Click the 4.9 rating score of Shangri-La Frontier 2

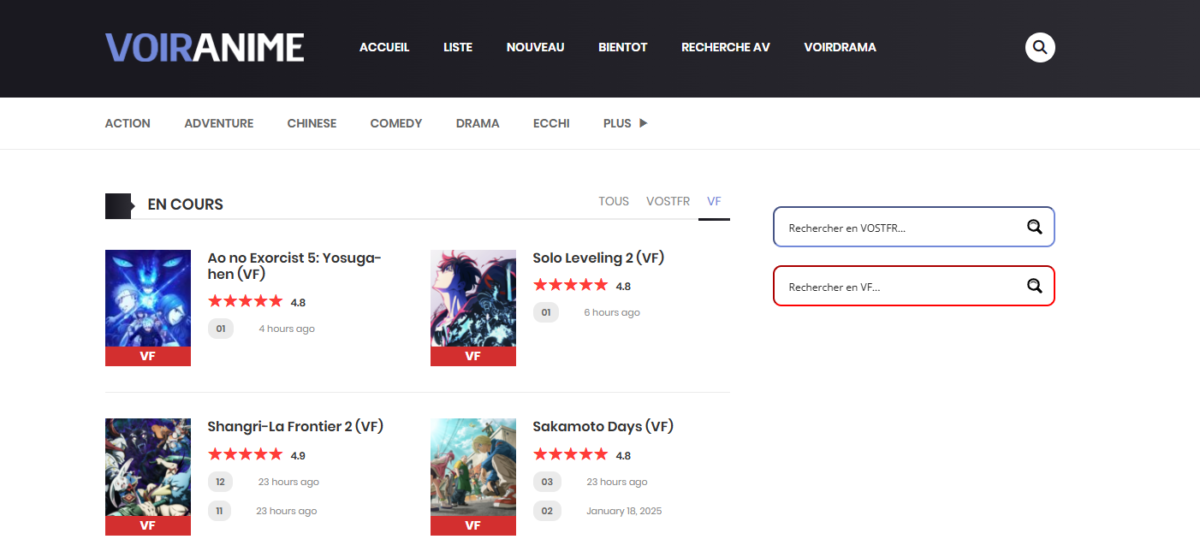point(298,455)
